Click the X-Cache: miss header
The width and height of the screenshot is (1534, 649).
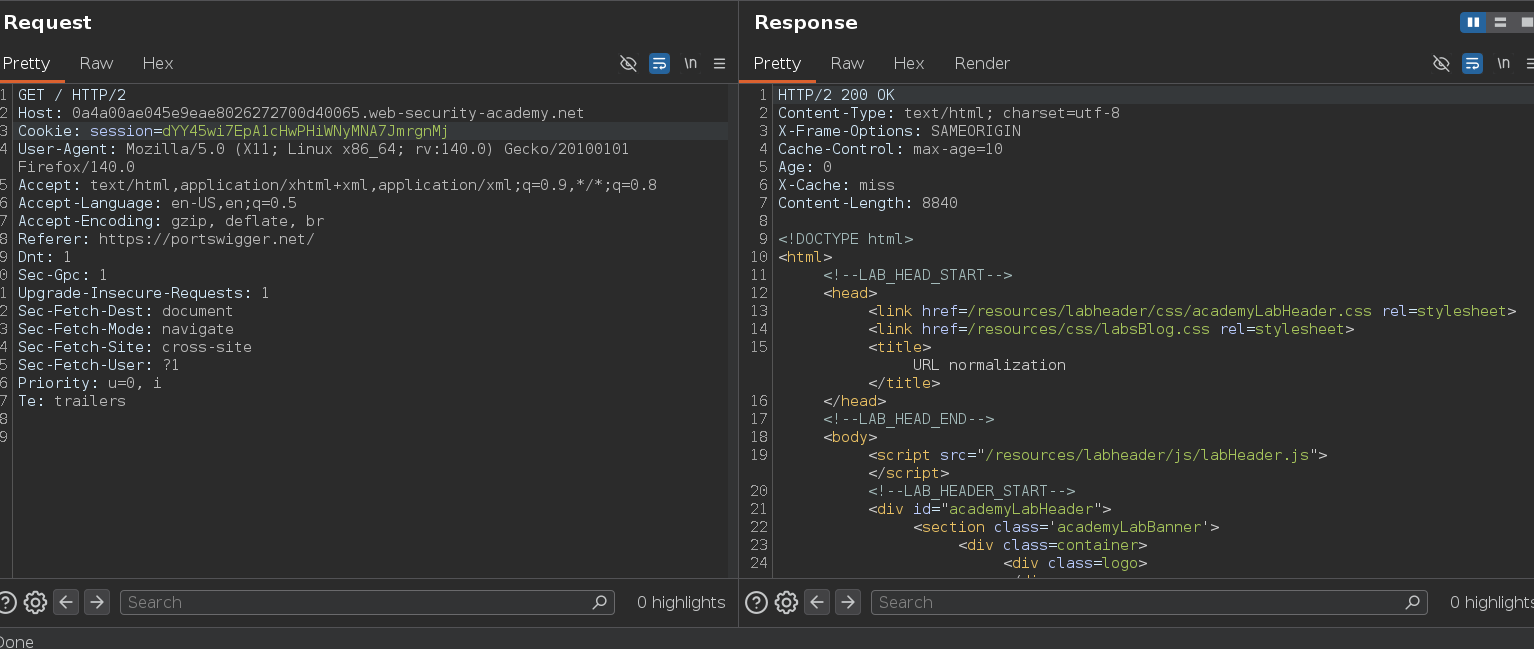[836, 185]
